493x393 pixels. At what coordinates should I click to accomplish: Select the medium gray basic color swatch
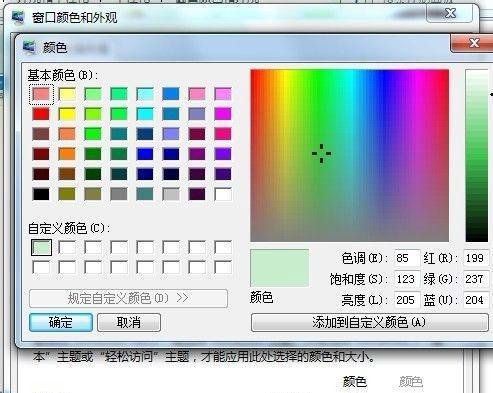(119, 194)
